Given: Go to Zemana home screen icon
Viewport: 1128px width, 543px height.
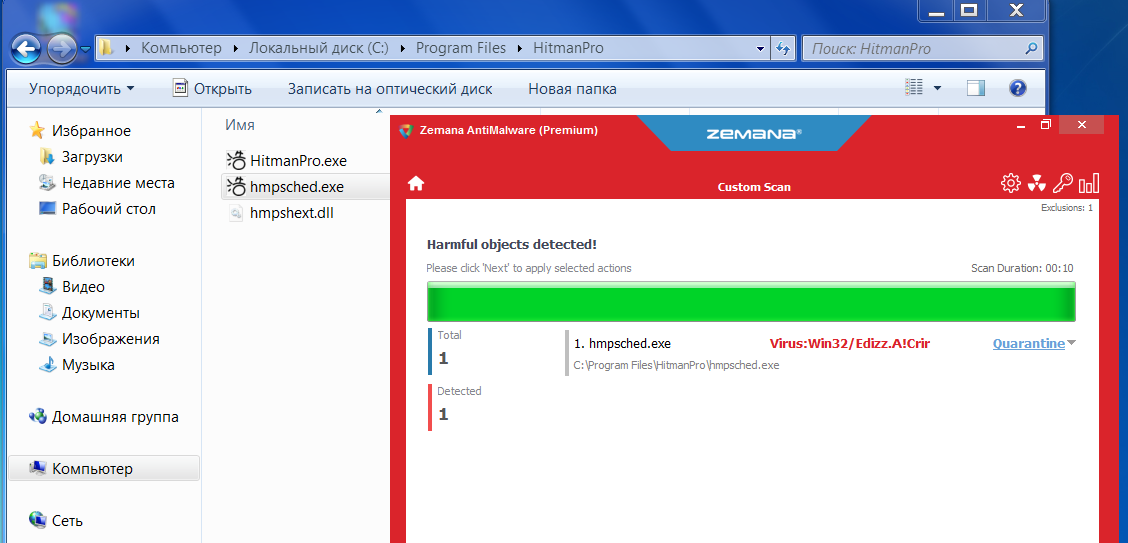Looking at the screenshot, I should coord(416,183).
